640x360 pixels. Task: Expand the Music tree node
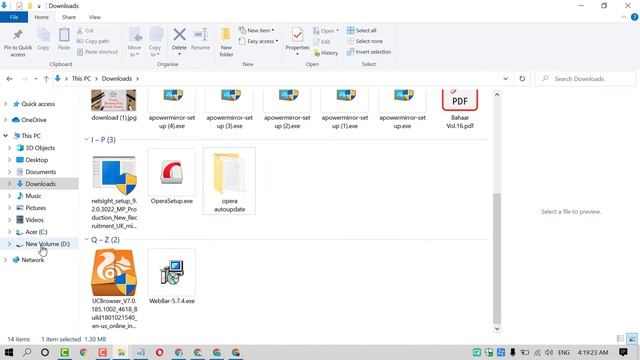[x=9, y=196]
